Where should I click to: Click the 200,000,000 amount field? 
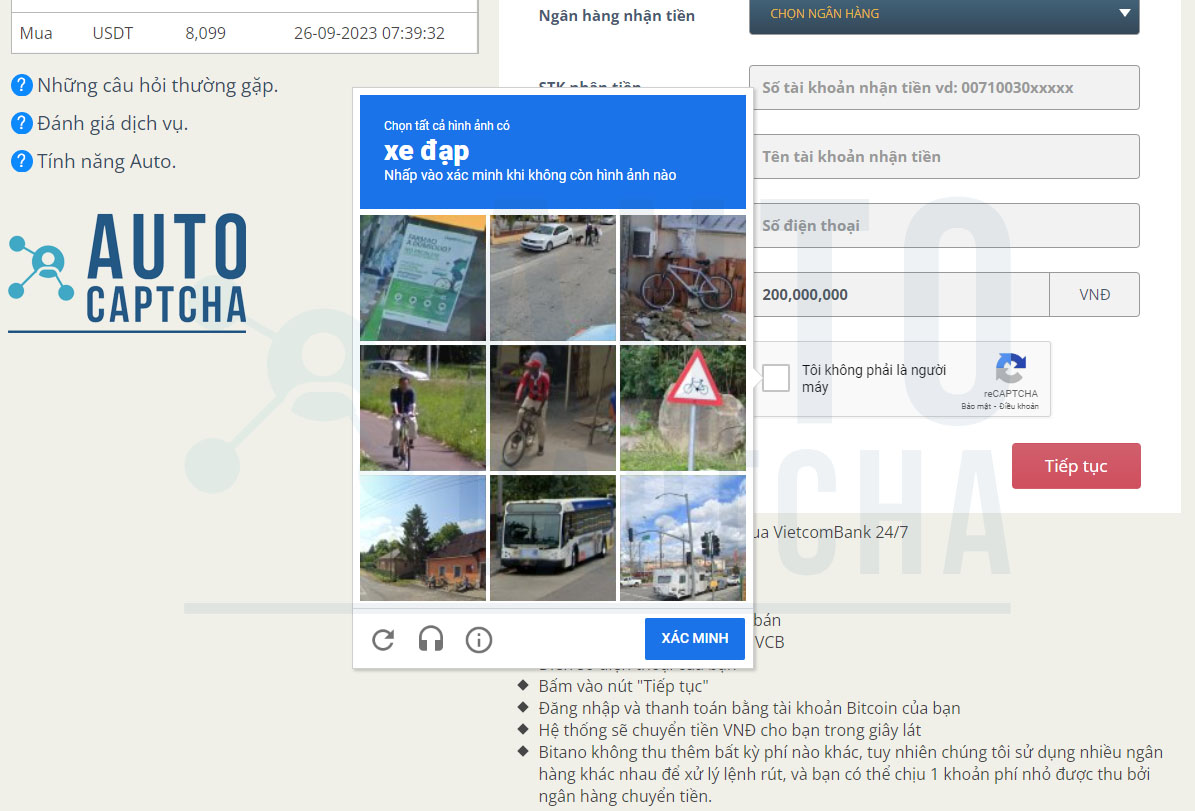(899, 294)
